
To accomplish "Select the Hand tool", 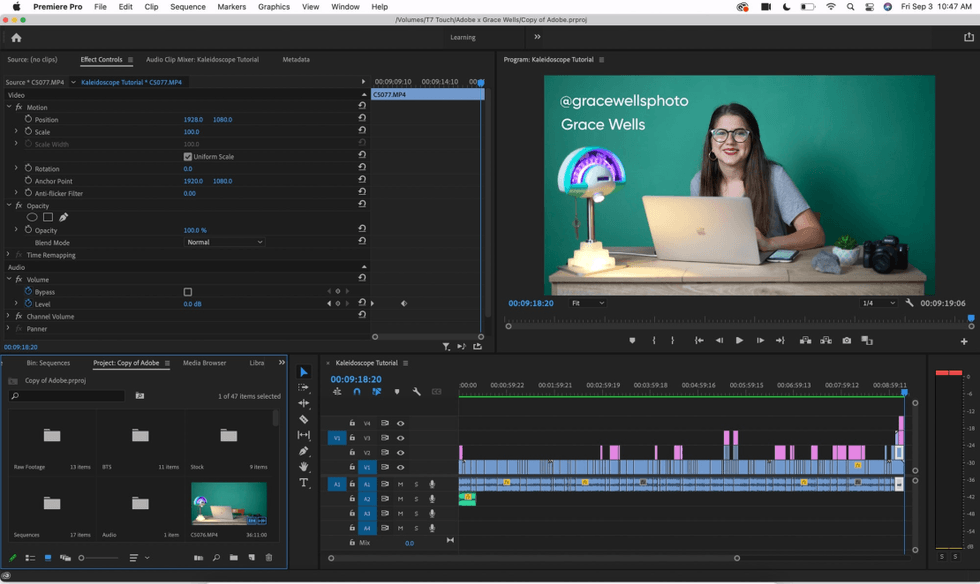I will 304,466.
